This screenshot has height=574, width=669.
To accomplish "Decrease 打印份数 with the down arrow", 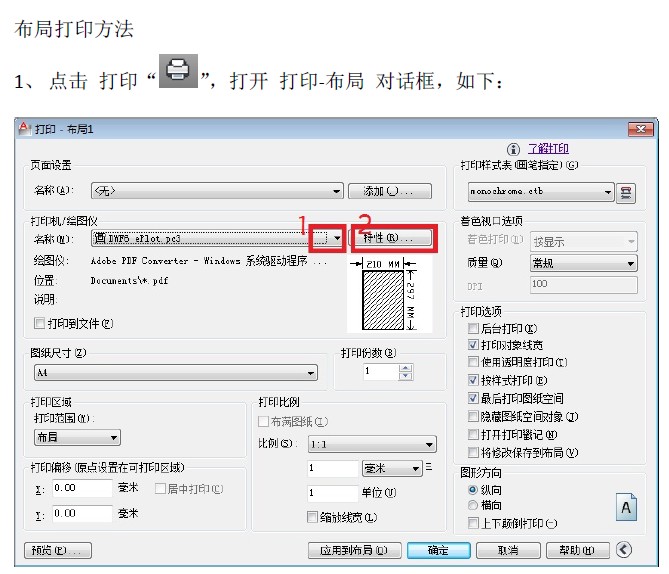I will pyautogui.click(x=405, y=376).
